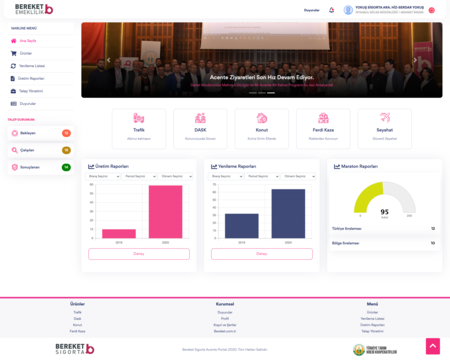Screen dimensions: 450x362
Task: Click Detay button under Üretim Raporları chart
Action: click(x=139, y=254)
